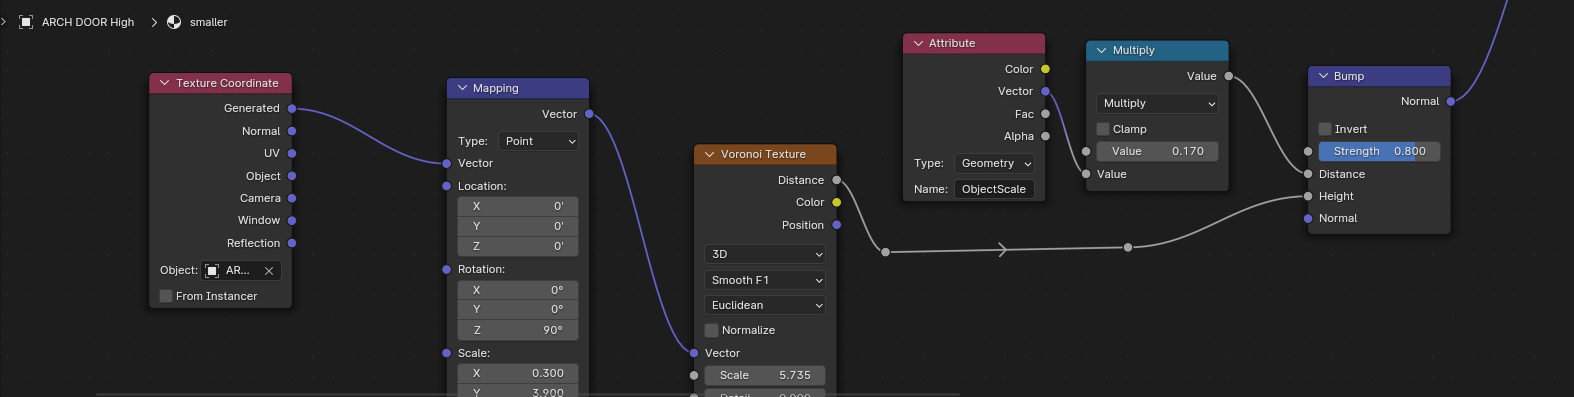Click the Location X field in Mapping
1574x397 pixels.
(x=518, y=206)
